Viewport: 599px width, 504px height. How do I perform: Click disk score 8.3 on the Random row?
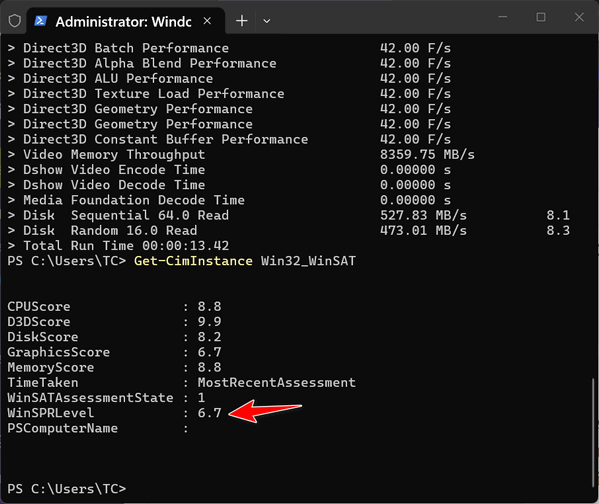click(558, 231)
